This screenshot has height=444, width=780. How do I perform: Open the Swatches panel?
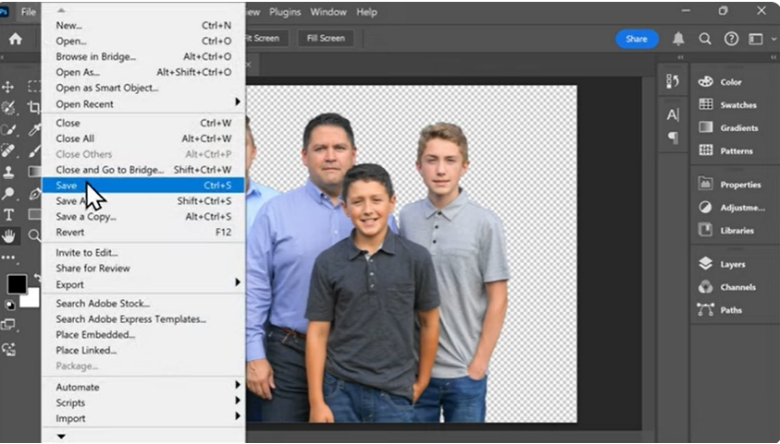pos(705,105)
